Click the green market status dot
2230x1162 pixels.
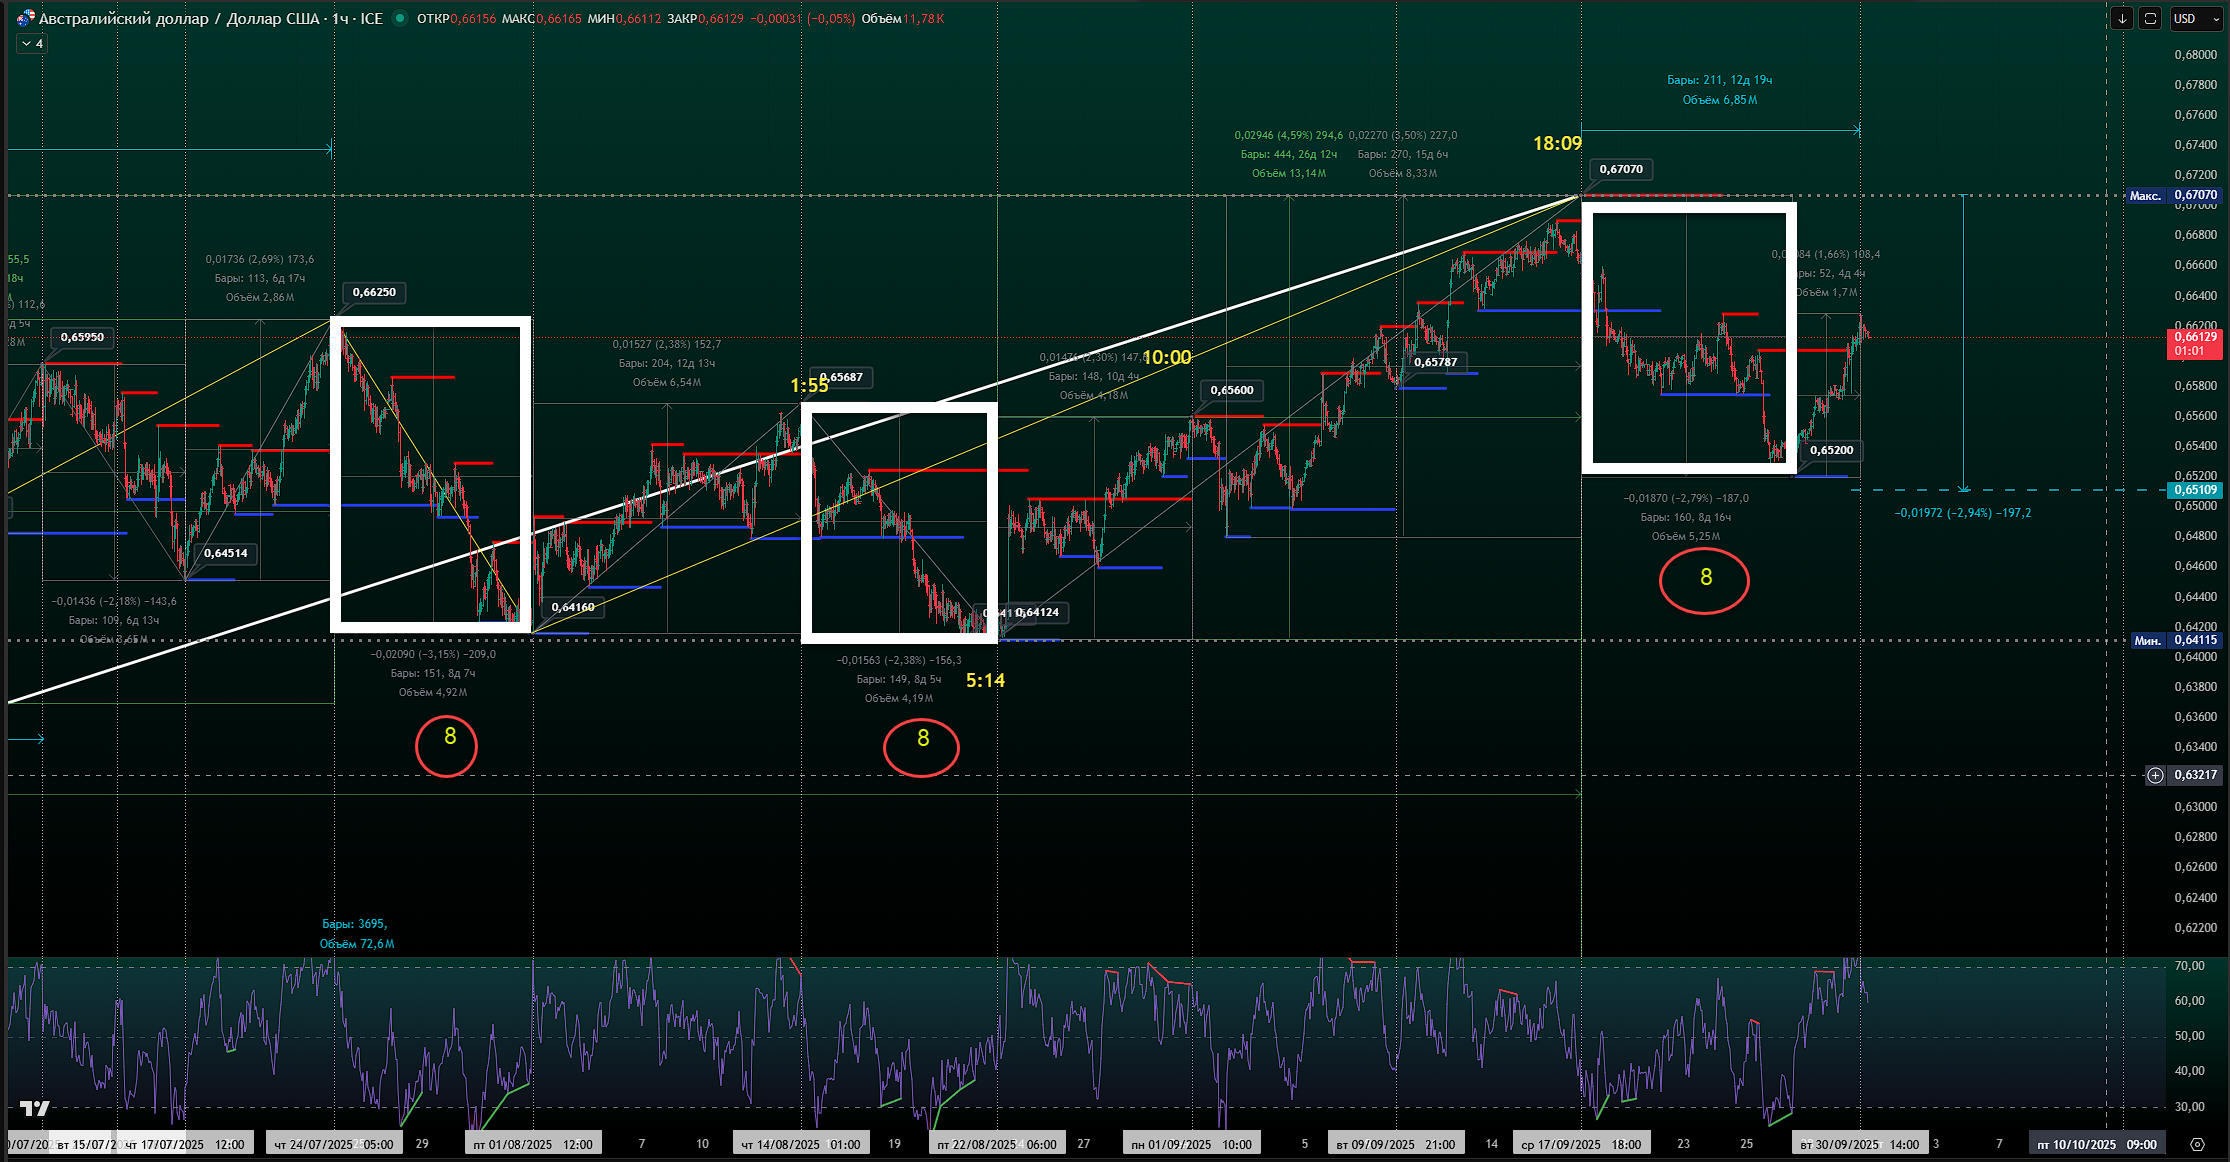pyautogui.click(x=400, y=18)
